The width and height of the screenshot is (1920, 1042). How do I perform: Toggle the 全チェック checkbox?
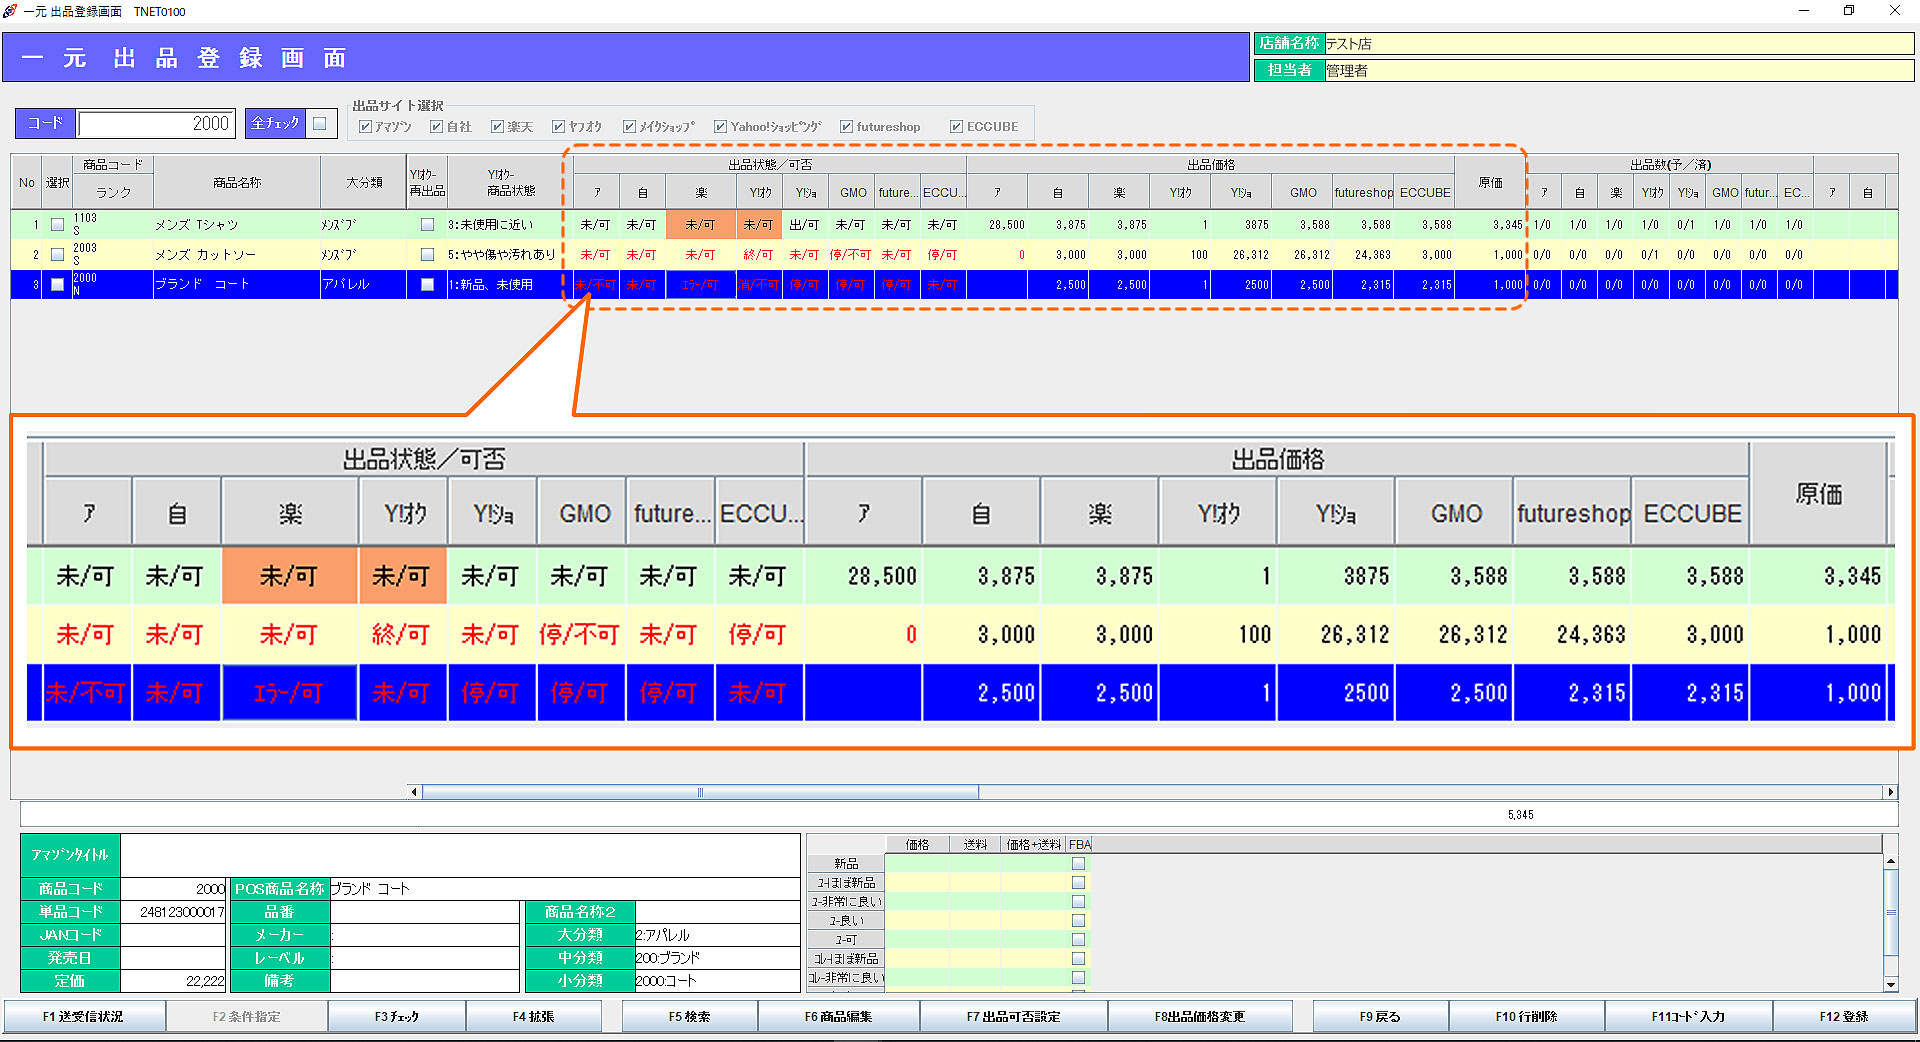(320, 123)
